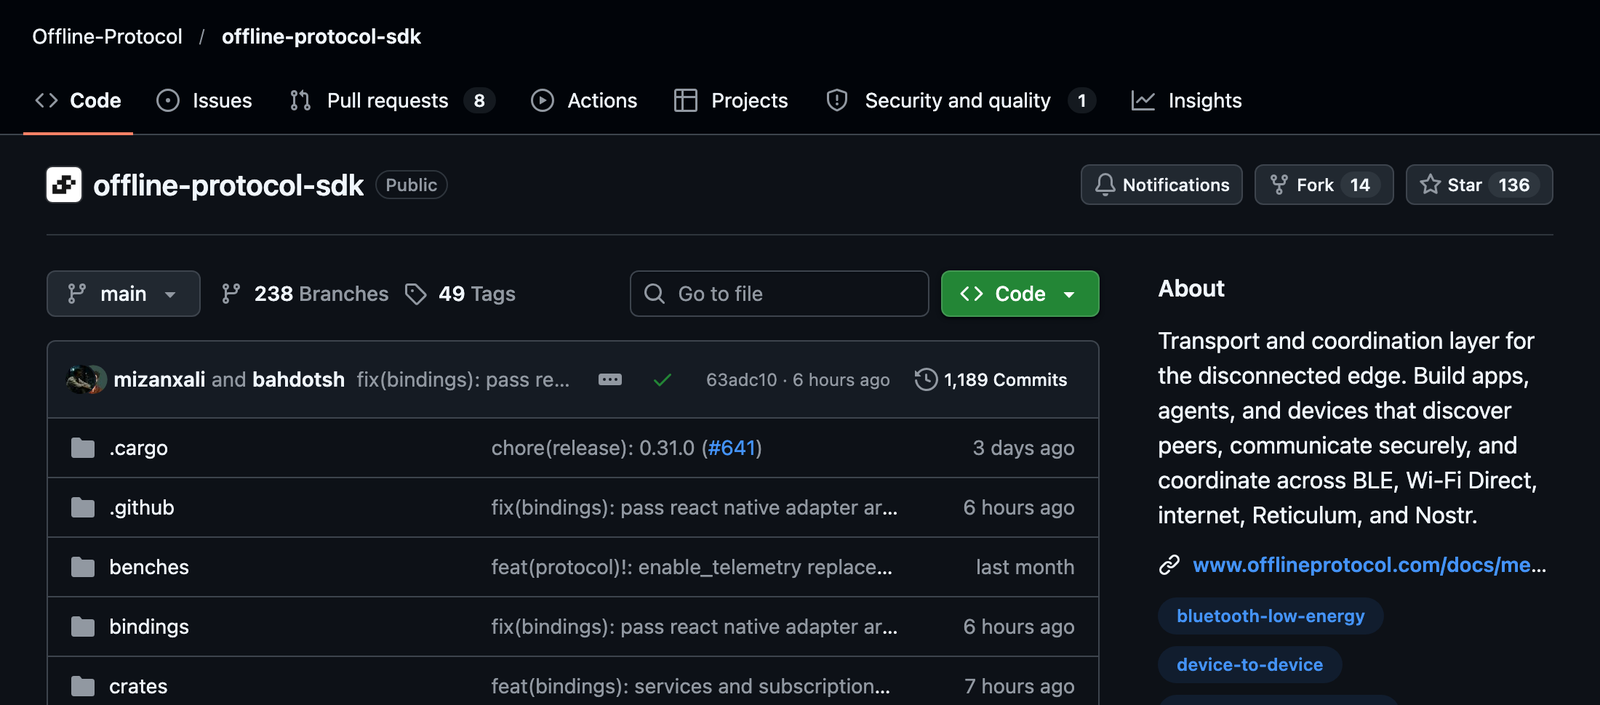The width and height of the screenshot is (1600, 705).
Task: Click the device-to-device topic tag
Action: click(x=1249, y=665)
